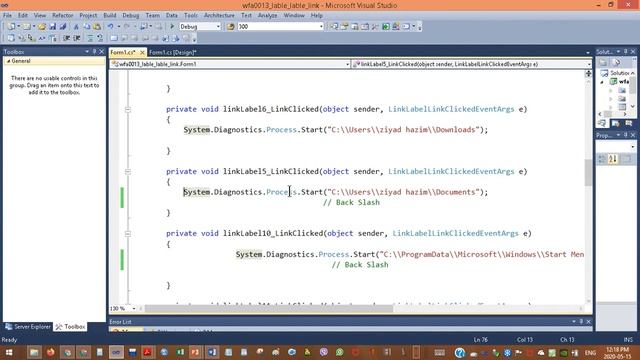
Task: Open the Analyze menu
Action: coord(267,16)
